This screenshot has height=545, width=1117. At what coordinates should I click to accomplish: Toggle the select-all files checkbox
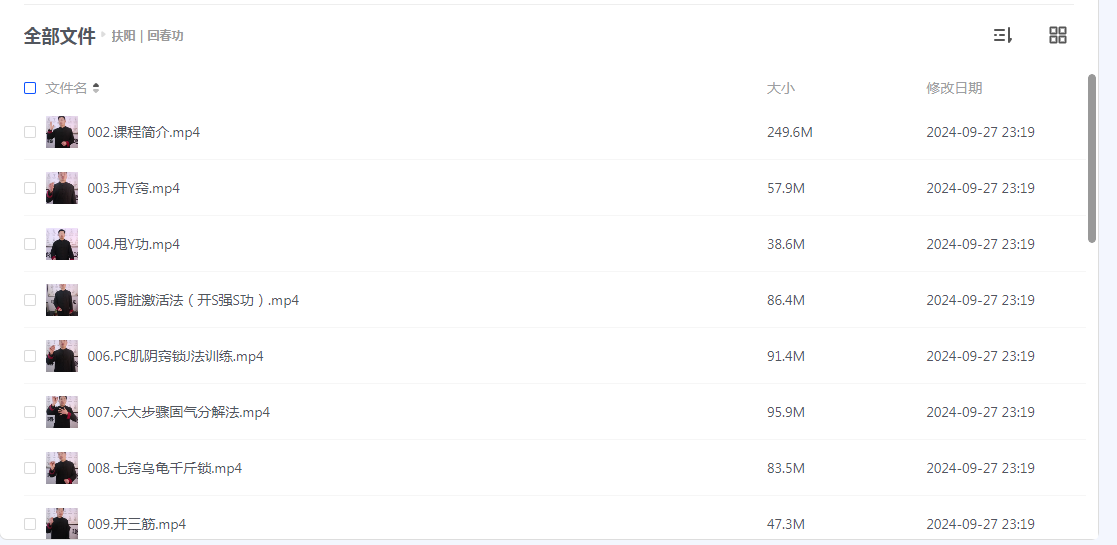(x=30, y=88)
